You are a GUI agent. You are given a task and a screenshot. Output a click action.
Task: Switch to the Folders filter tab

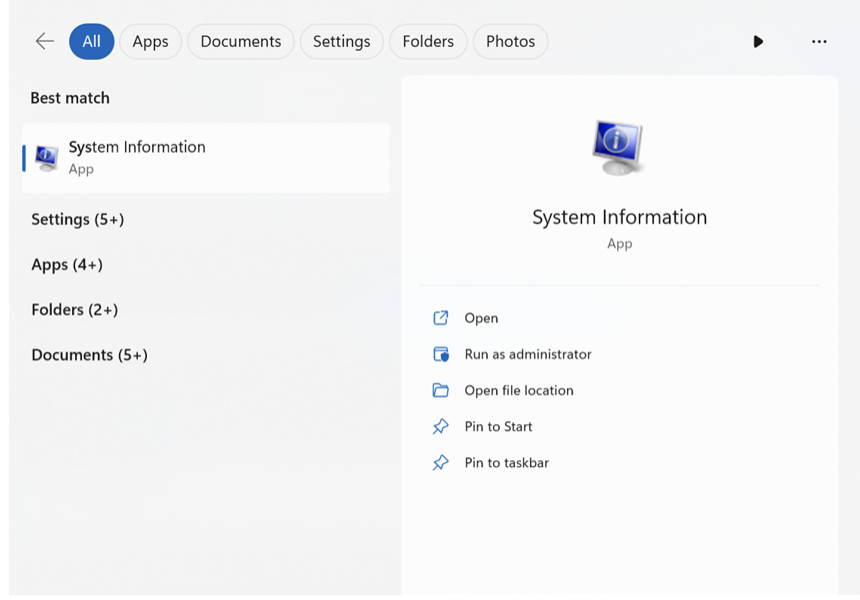(428, 42)
